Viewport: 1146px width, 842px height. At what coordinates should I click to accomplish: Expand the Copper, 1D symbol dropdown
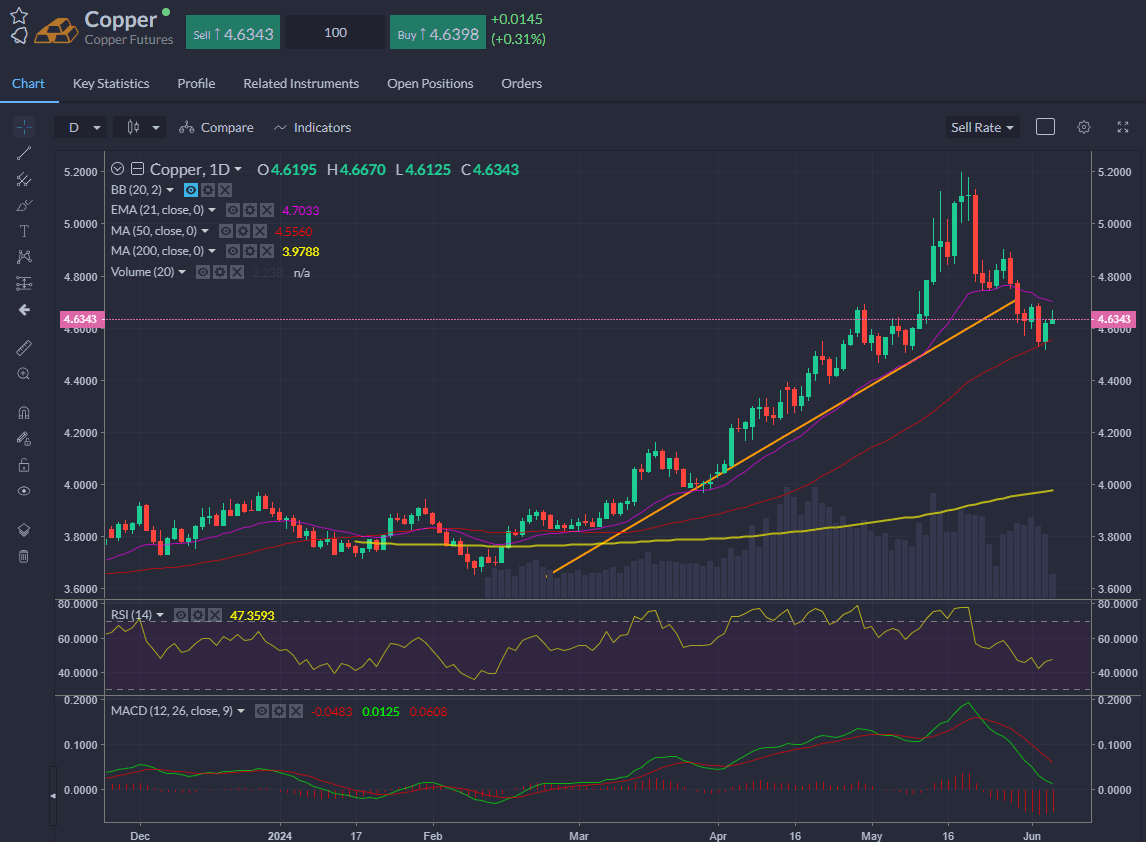point(238,170)
